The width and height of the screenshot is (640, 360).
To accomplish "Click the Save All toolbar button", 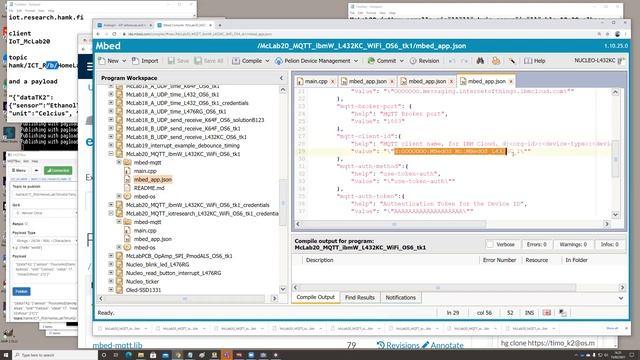I will [x=209, y=61].
